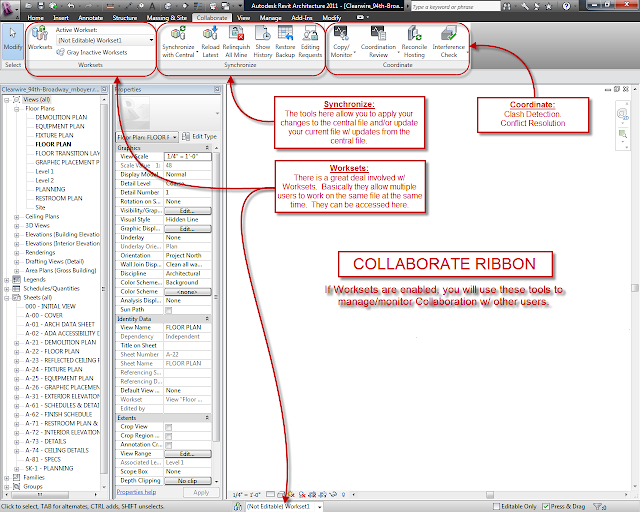The height and width of the screenshot is (512, 640).
Task: Switch to the Manage tab
Action: pyautogui.click(x=271, y=18)
